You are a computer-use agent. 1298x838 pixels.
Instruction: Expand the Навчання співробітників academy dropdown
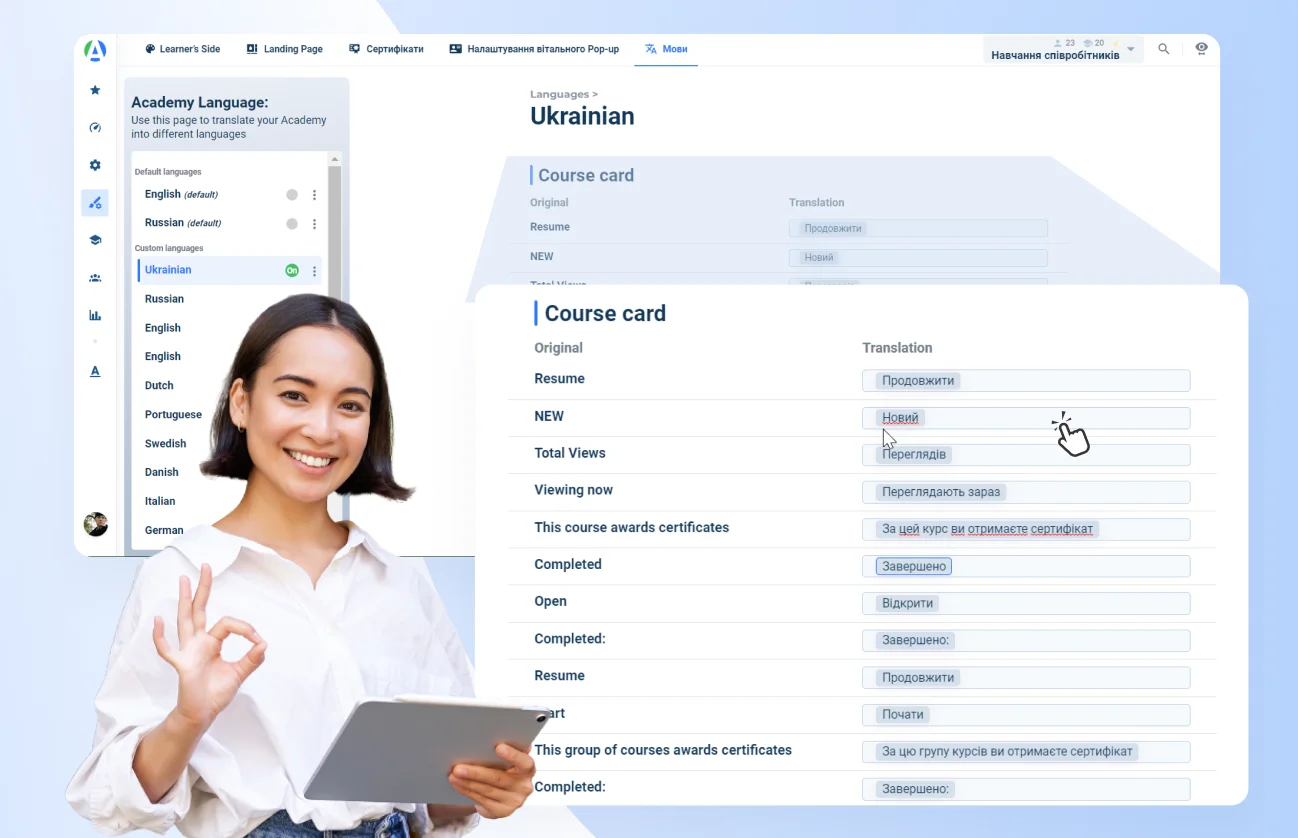[x=1130, y=49]
